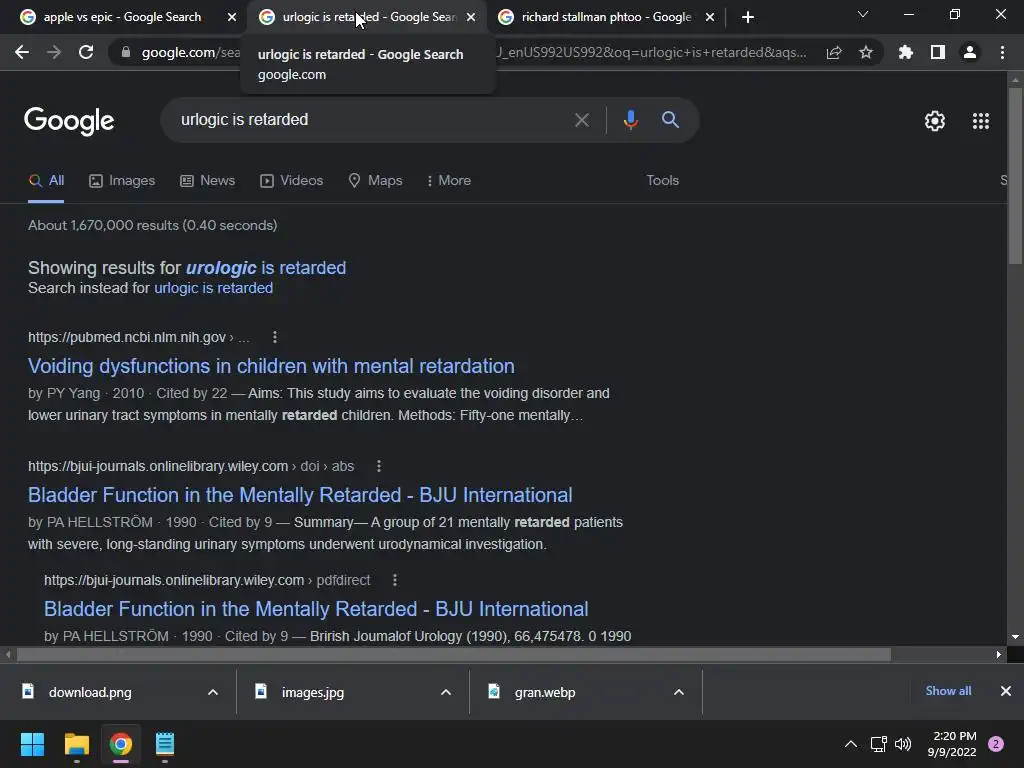The image size is (1024, 768).
Task: Open the Extensions puzzle icon
Action: click(x=906, y=52)
